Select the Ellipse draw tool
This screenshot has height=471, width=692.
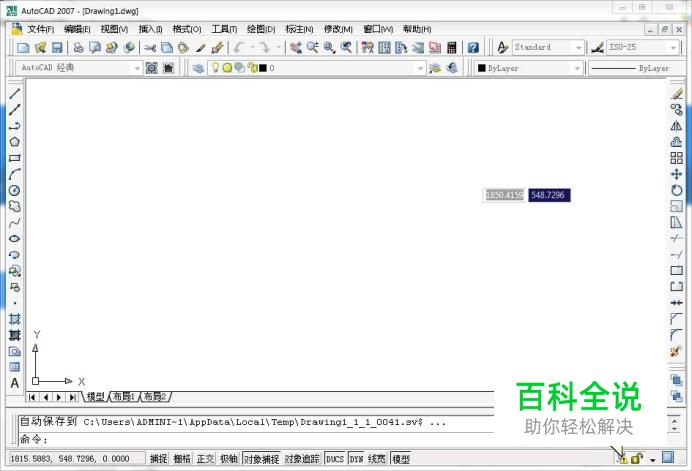(15, 238)
